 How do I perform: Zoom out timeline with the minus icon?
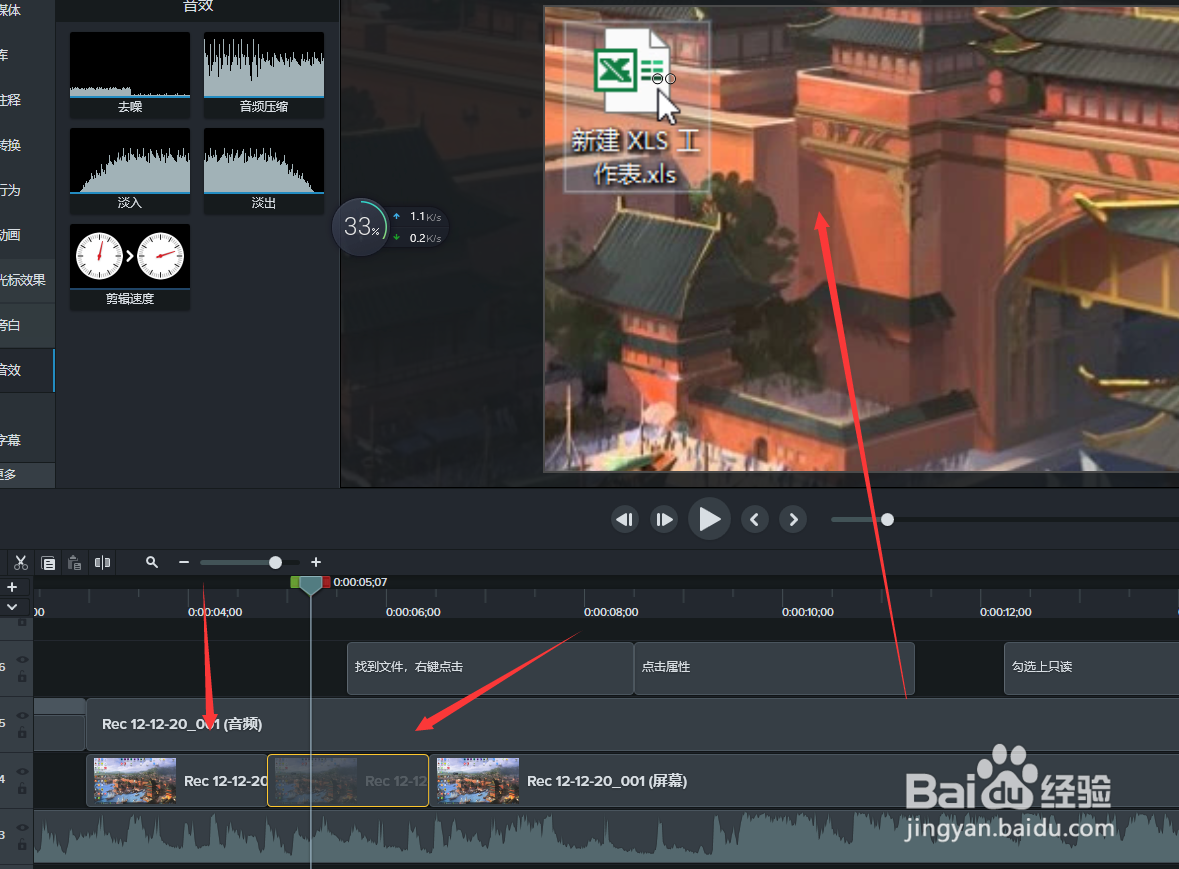183,562
